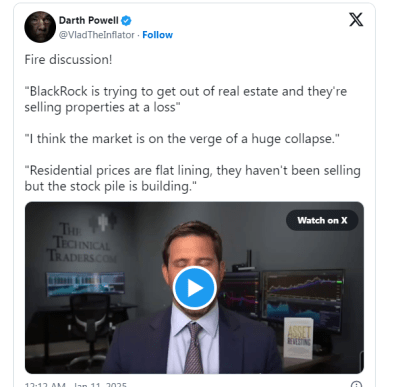Play the embedded video

195,288
